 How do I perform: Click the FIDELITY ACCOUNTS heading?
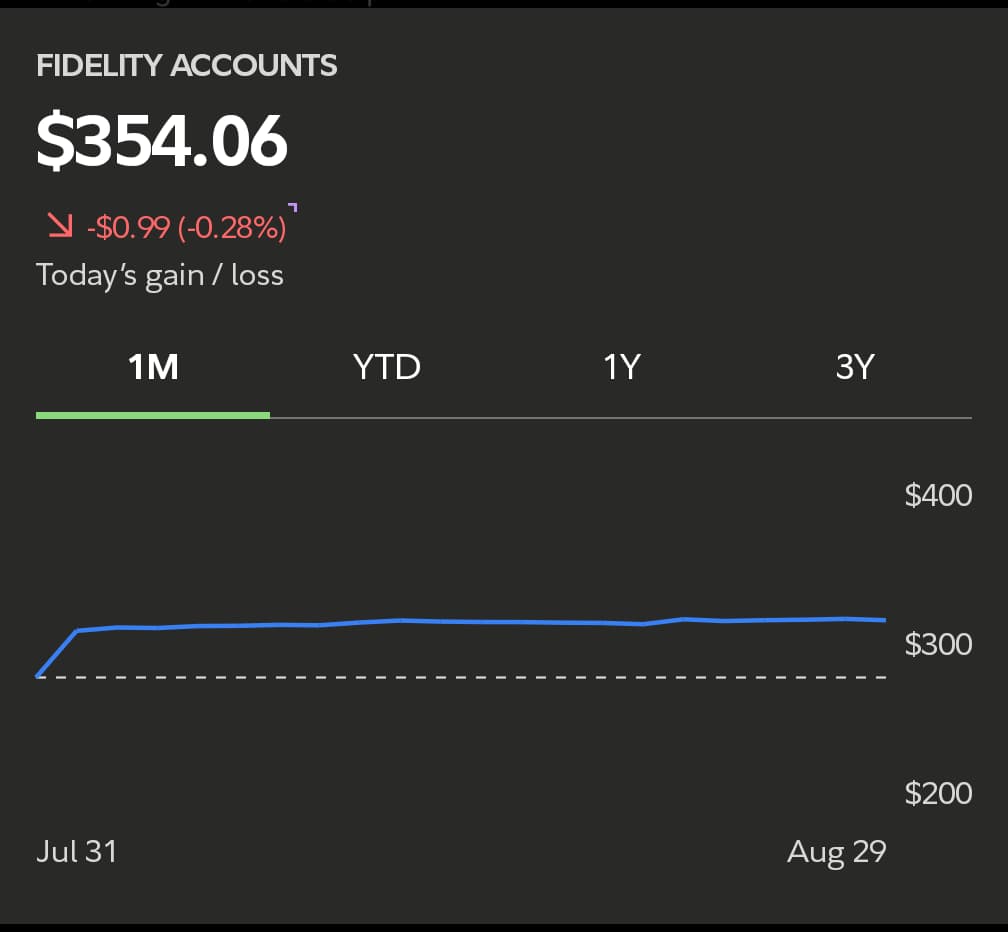[187, 66]
